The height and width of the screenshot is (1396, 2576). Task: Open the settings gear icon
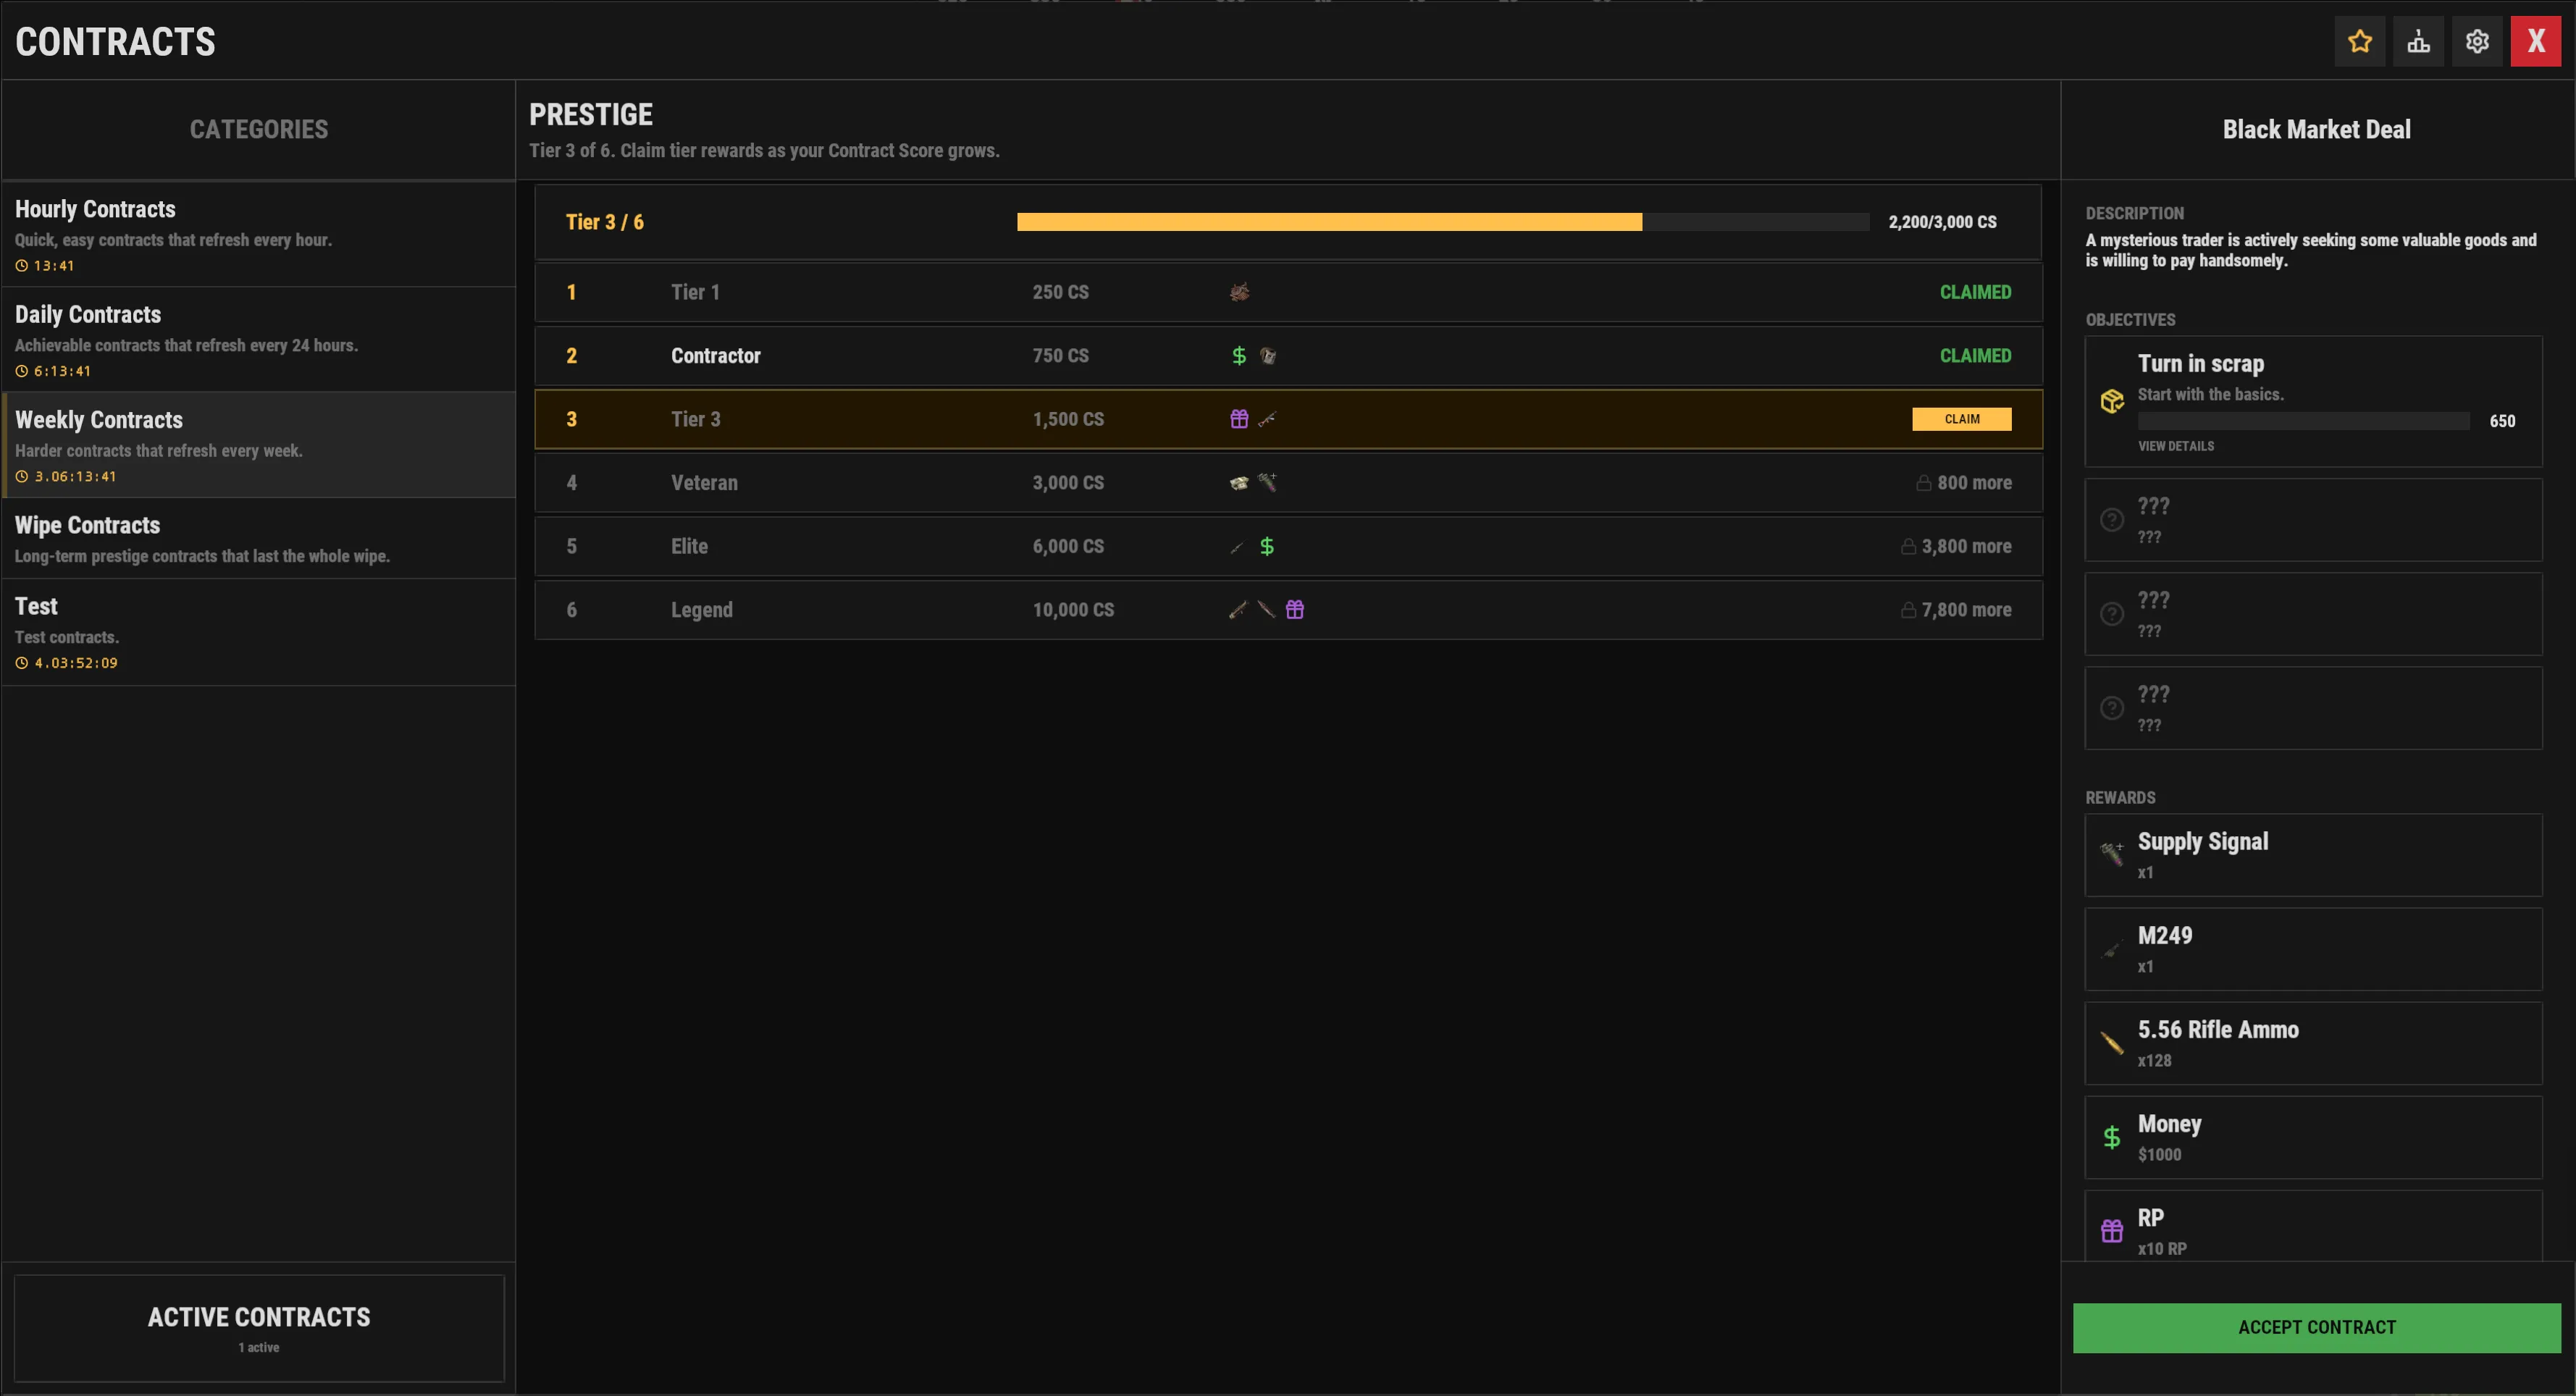coord(2477,41)
